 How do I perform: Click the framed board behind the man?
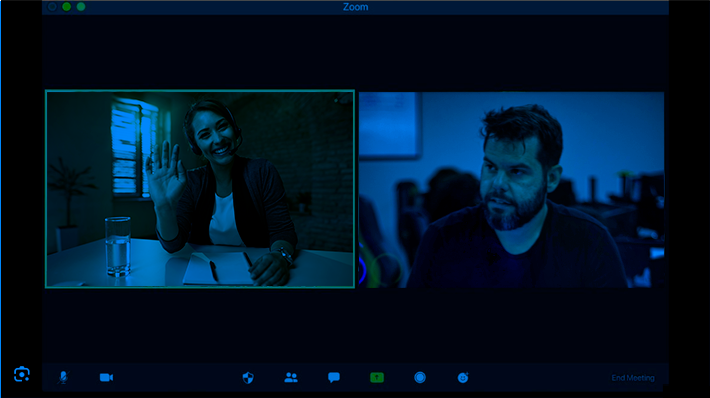pyautogui.click(x=390, y=125)
